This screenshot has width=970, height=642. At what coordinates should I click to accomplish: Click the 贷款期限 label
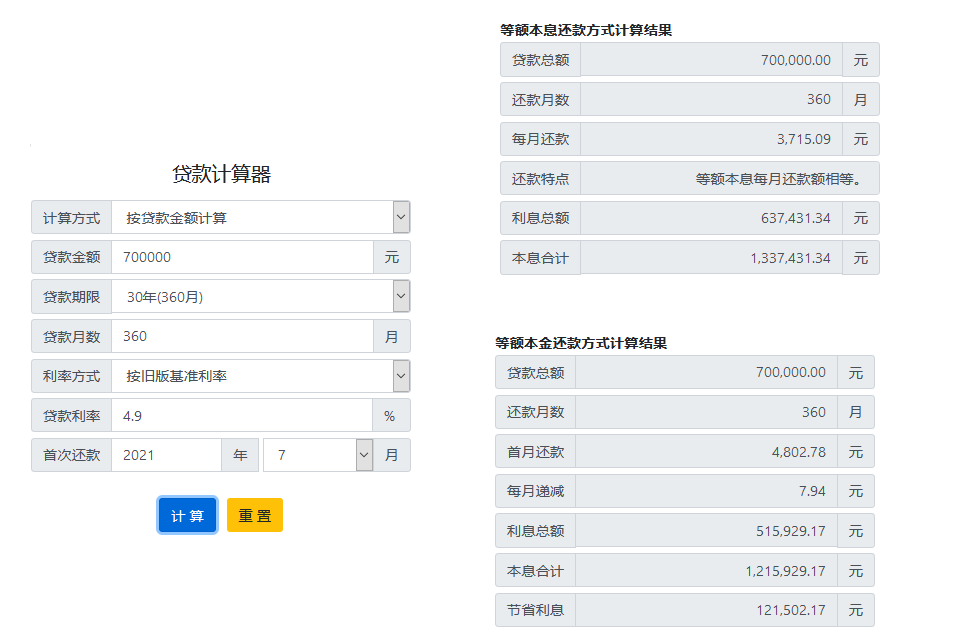[72, 297]
